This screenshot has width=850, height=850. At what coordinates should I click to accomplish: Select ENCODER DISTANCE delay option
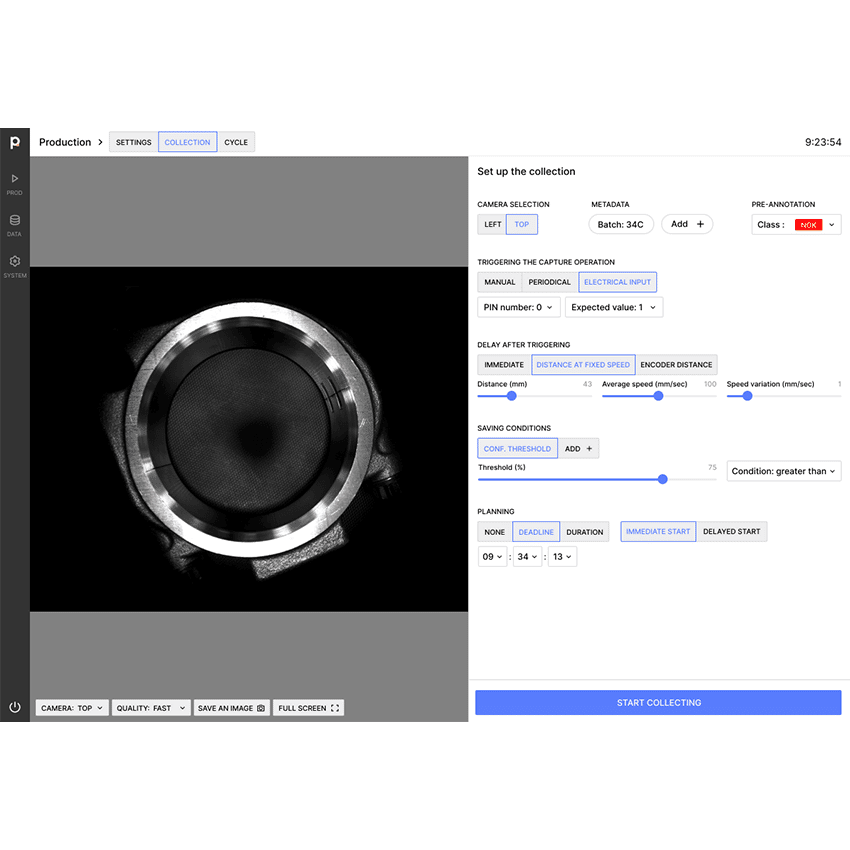click(676, 365)
